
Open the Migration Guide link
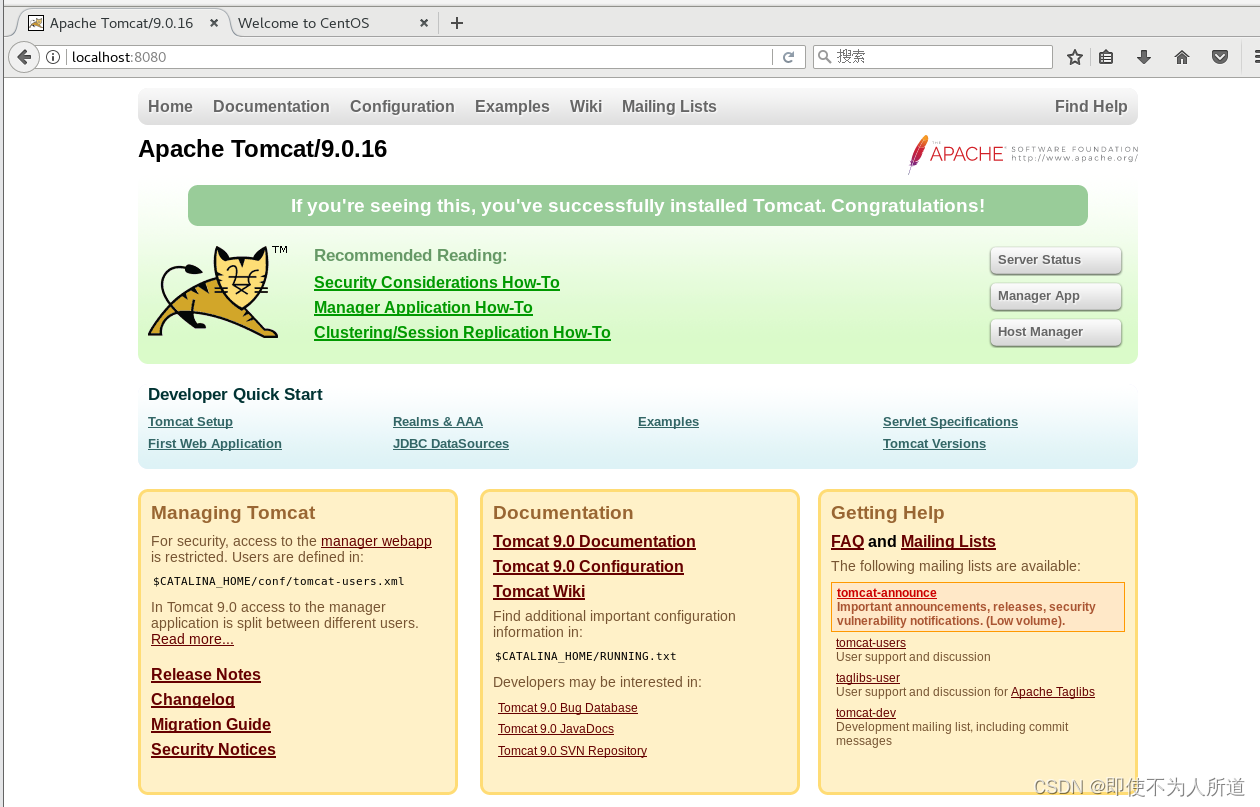pyautogui.click(x=211, y=724)
